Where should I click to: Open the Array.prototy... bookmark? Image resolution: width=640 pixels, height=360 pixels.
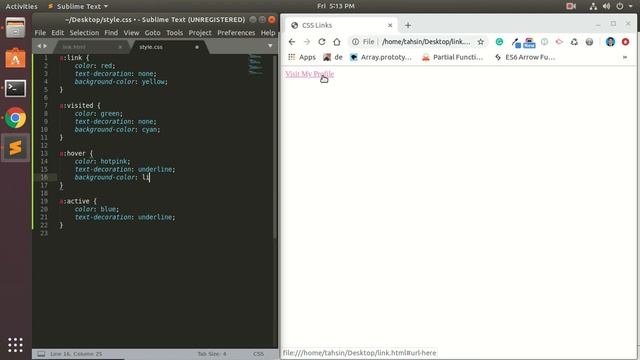click(381, 57)
